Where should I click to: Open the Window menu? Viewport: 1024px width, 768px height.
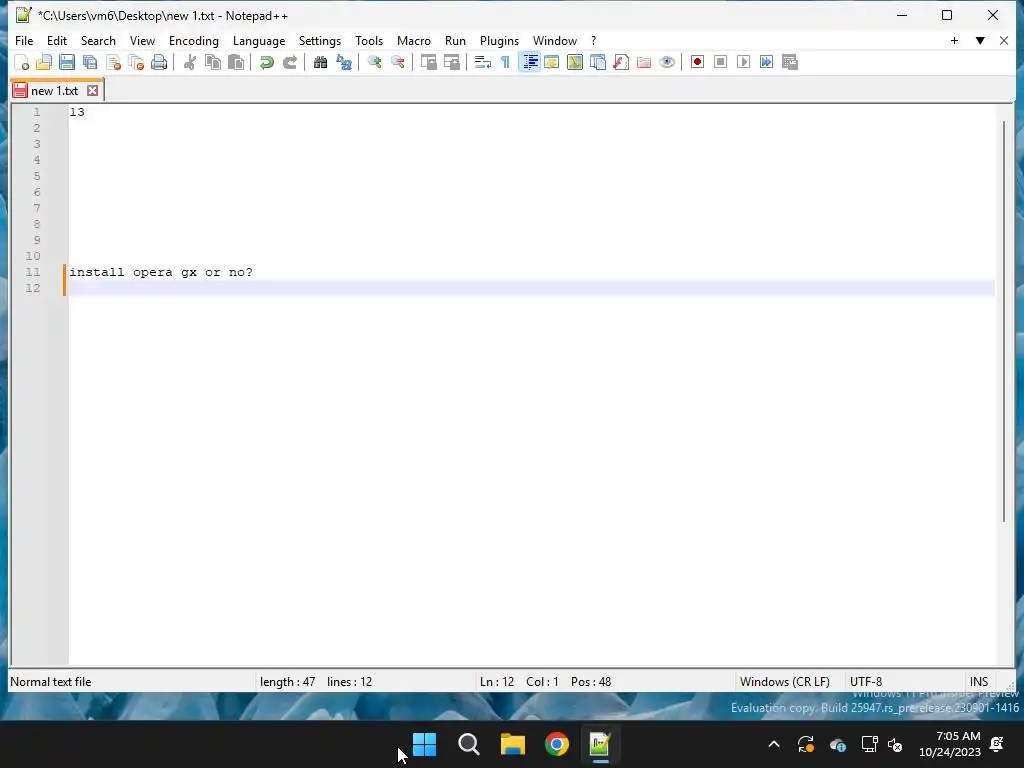555,40
